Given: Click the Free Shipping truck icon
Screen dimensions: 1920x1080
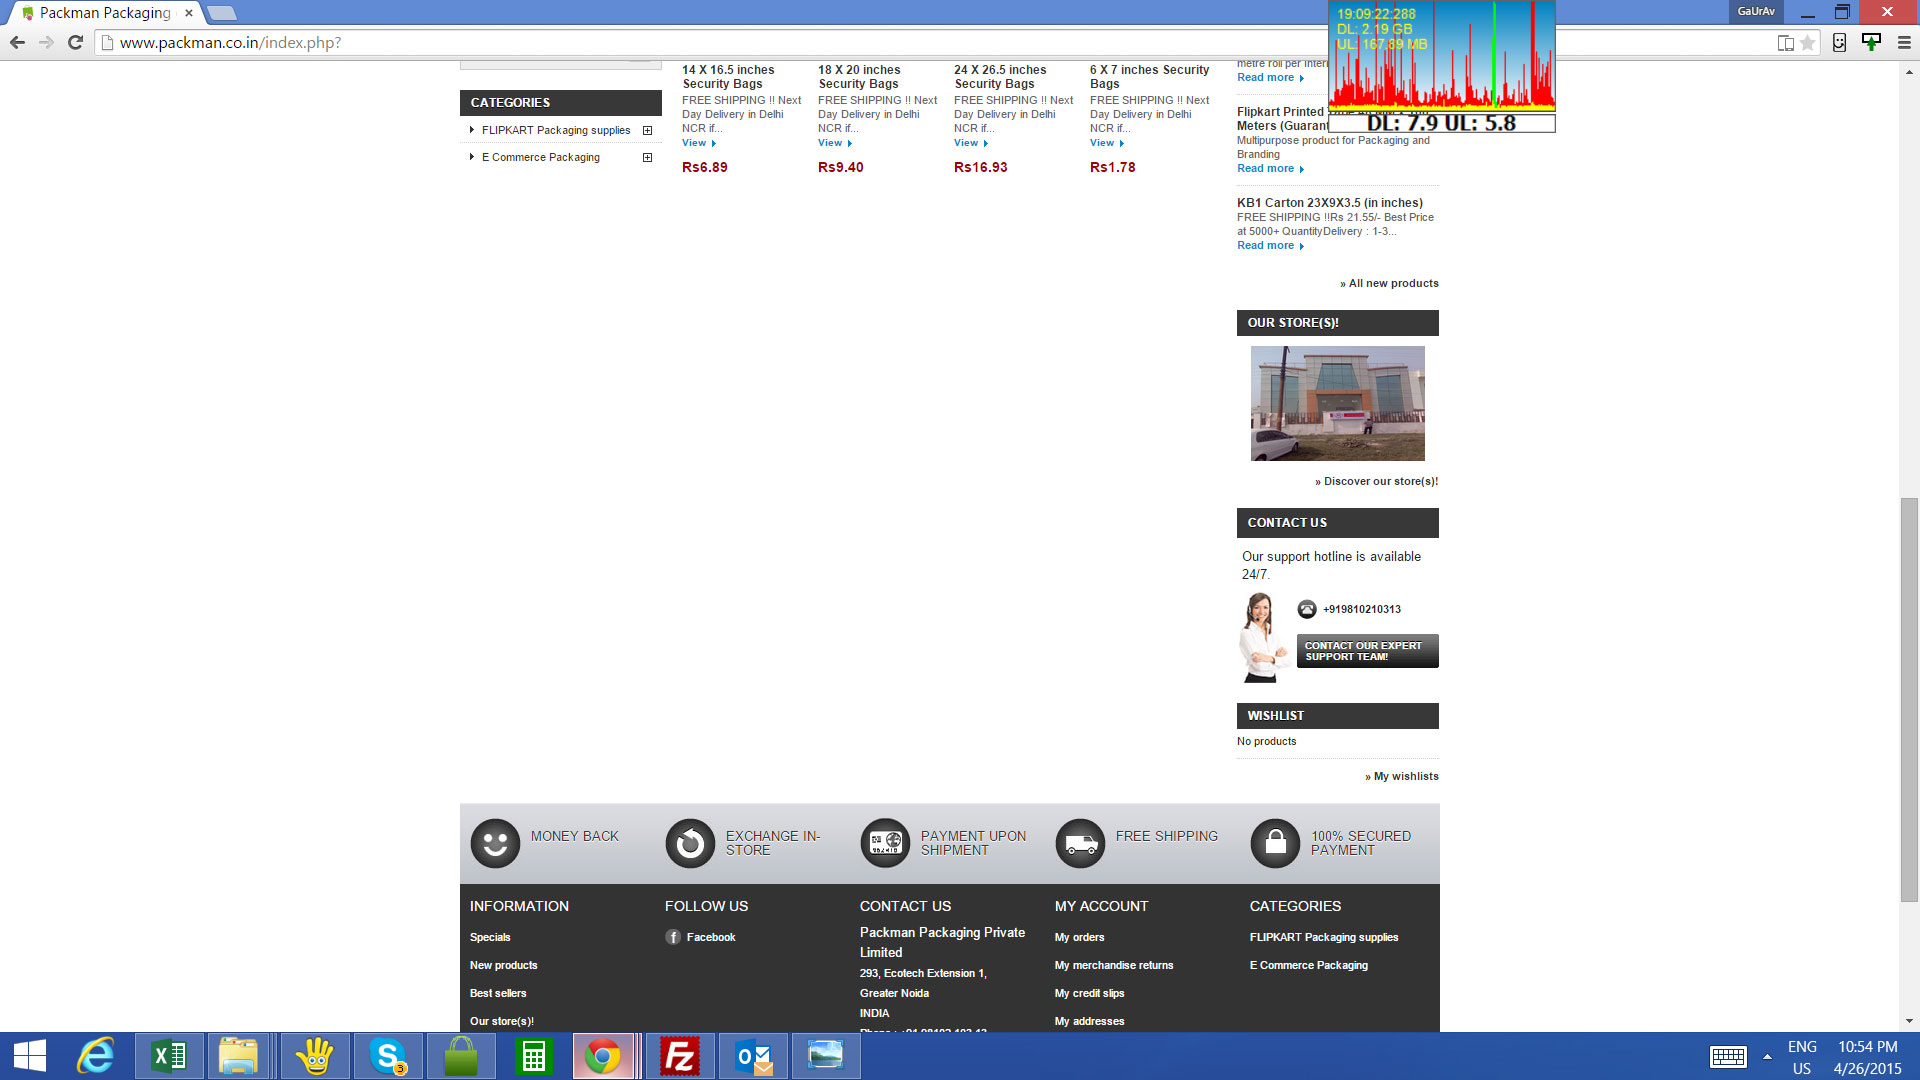Looking at the screenshot, I should [x=1080, y=843].
